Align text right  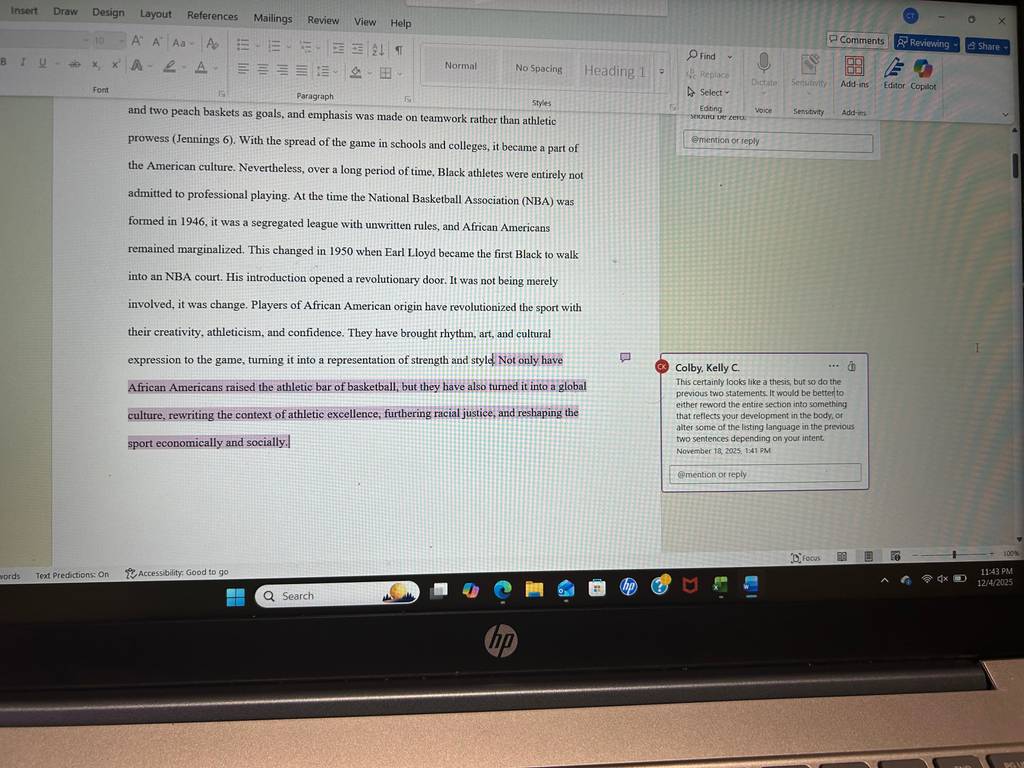coord(282,70)
